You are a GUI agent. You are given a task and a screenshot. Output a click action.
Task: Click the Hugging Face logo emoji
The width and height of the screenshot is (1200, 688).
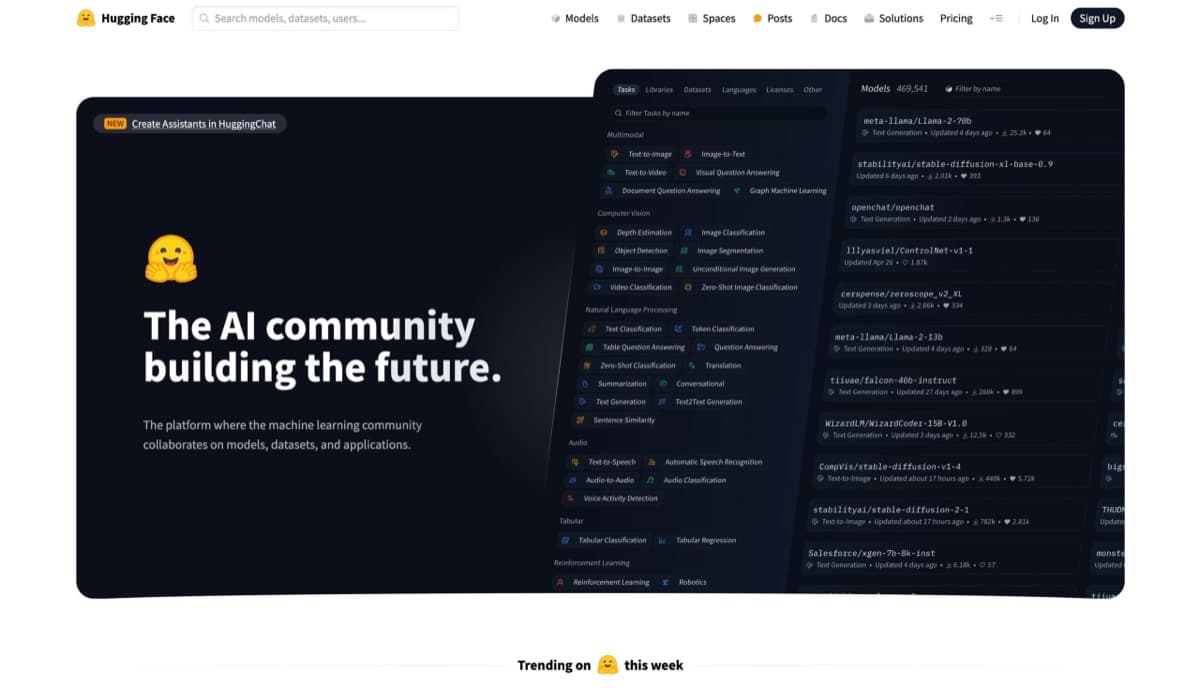[86, 18]
